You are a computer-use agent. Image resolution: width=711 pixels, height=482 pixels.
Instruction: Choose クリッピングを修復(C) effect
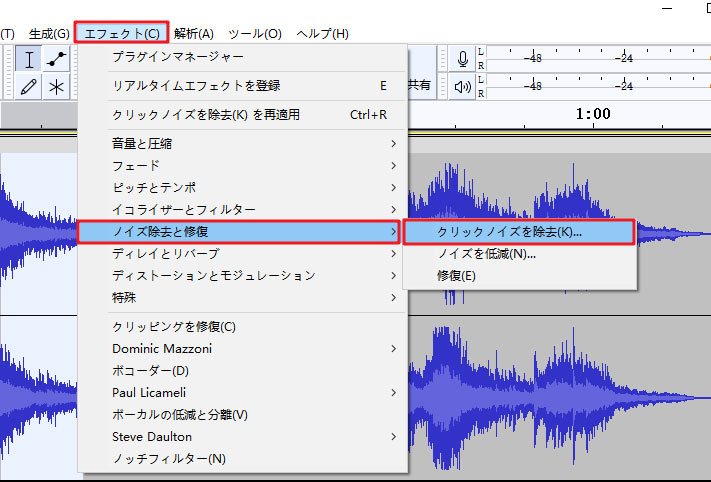click(243, 327)
